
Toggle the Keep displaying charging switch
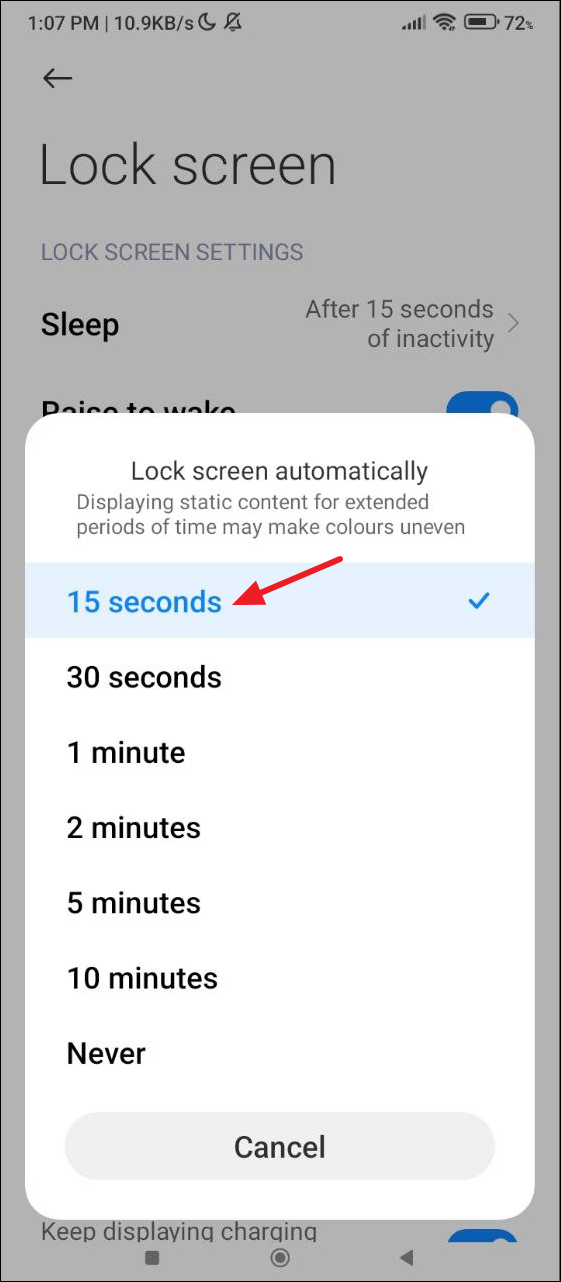pyautogui.click(x=482, y=1234)
